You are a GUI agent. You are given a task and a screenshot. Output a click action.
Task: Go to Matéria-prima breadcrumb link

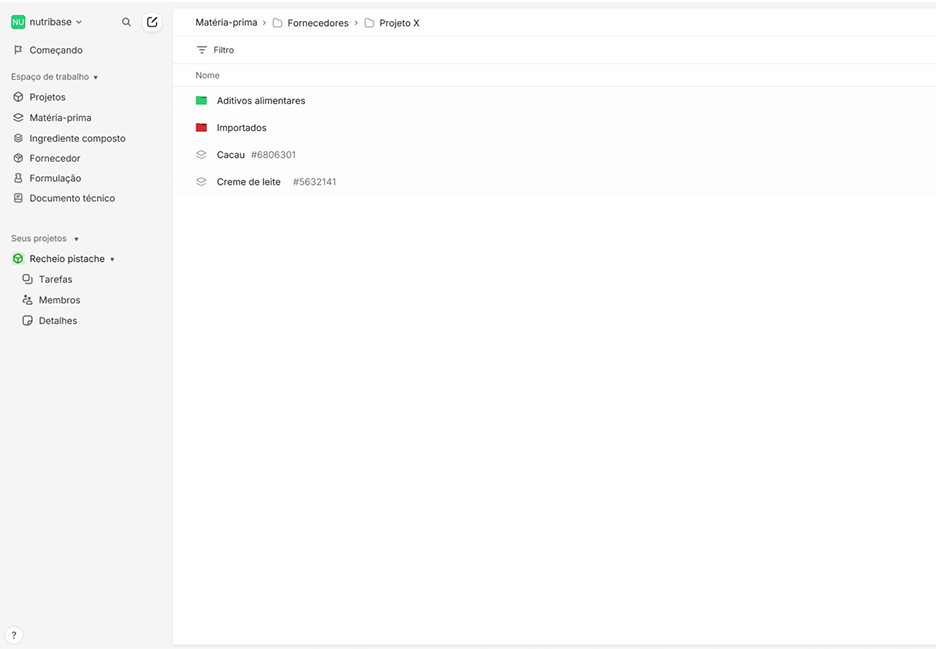point(226,23)
